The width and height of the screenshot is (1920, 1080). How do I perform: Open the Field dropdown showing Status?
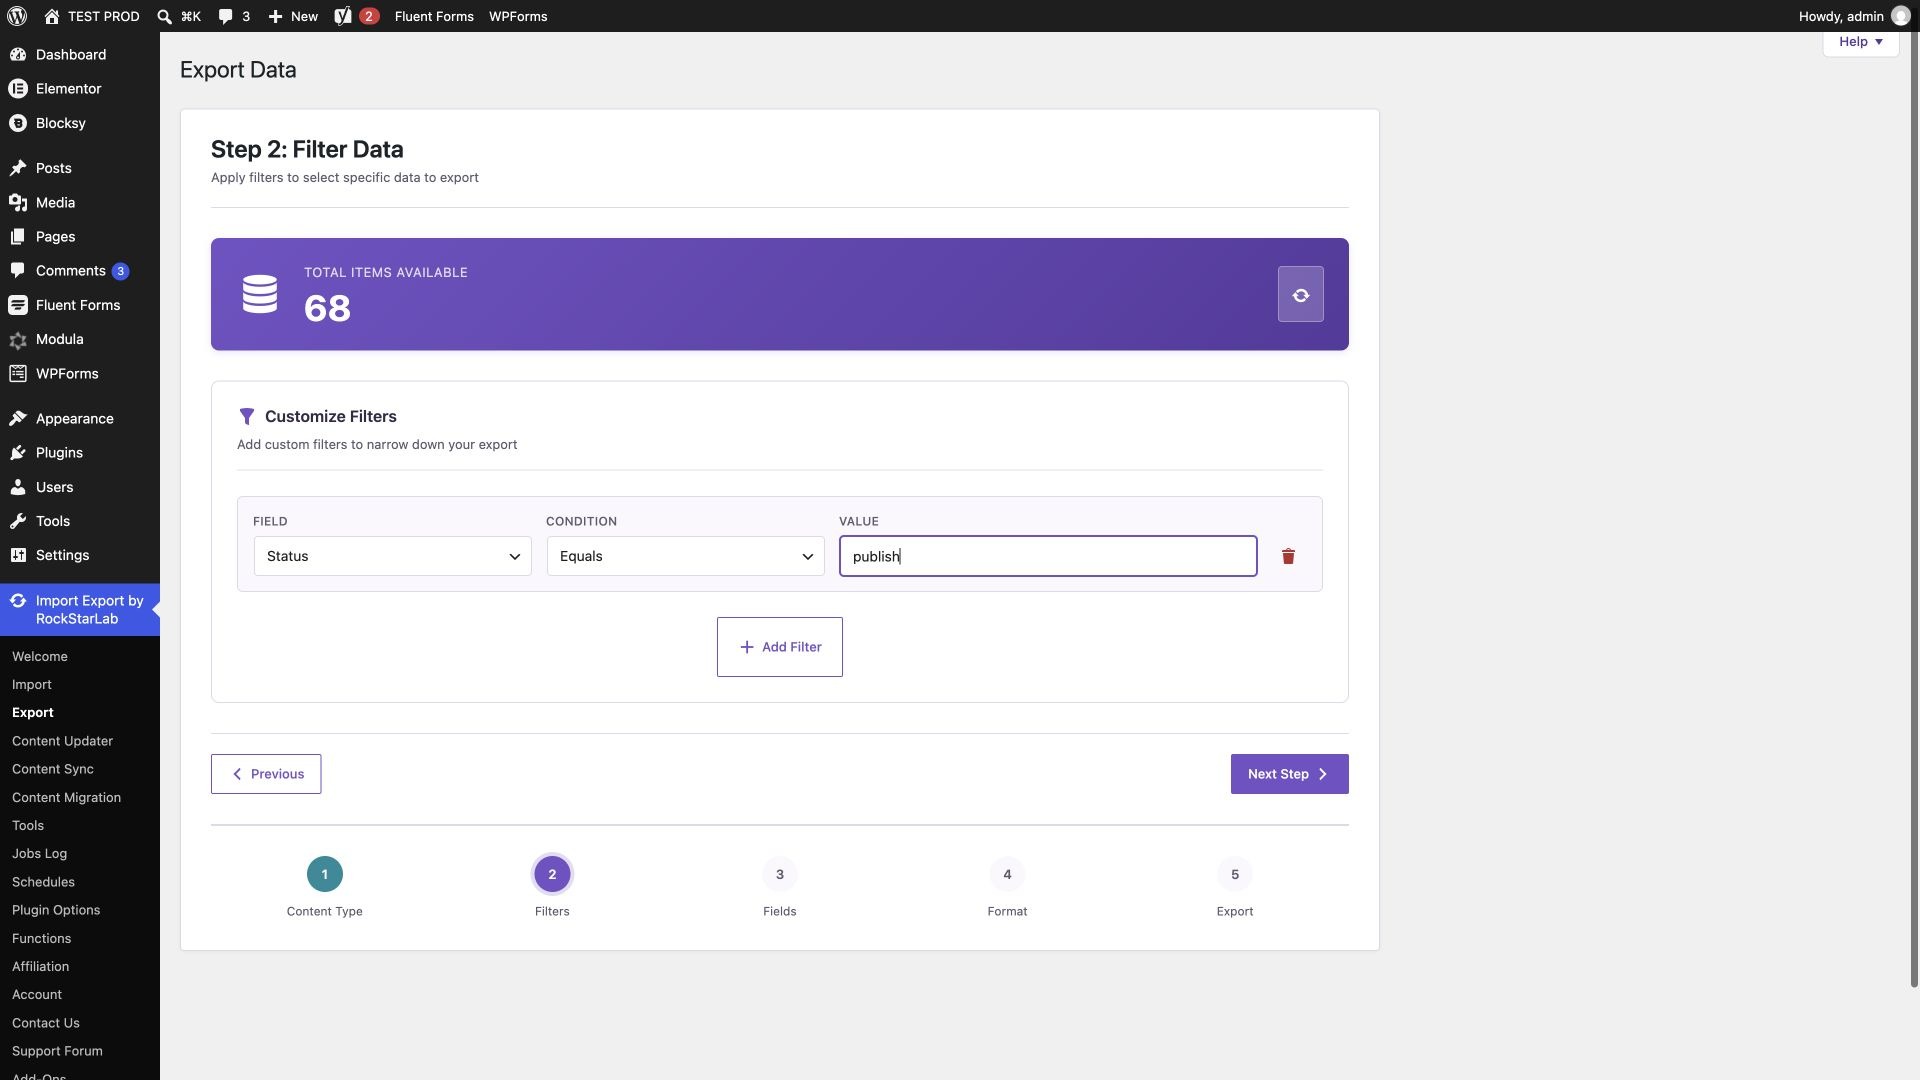[x=392, y=556]
